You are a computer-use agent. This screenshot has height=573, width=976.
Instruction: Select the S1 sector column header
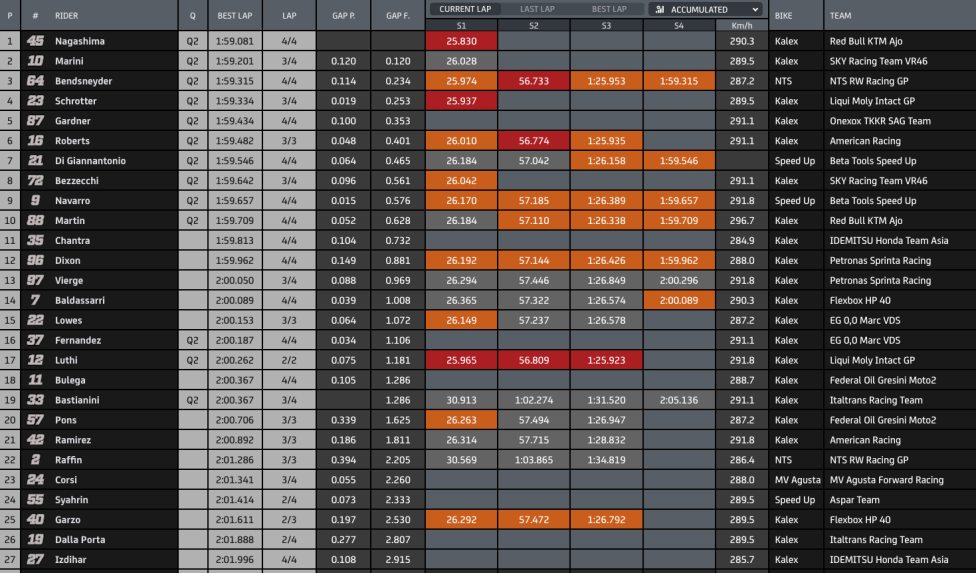(461, 26)
